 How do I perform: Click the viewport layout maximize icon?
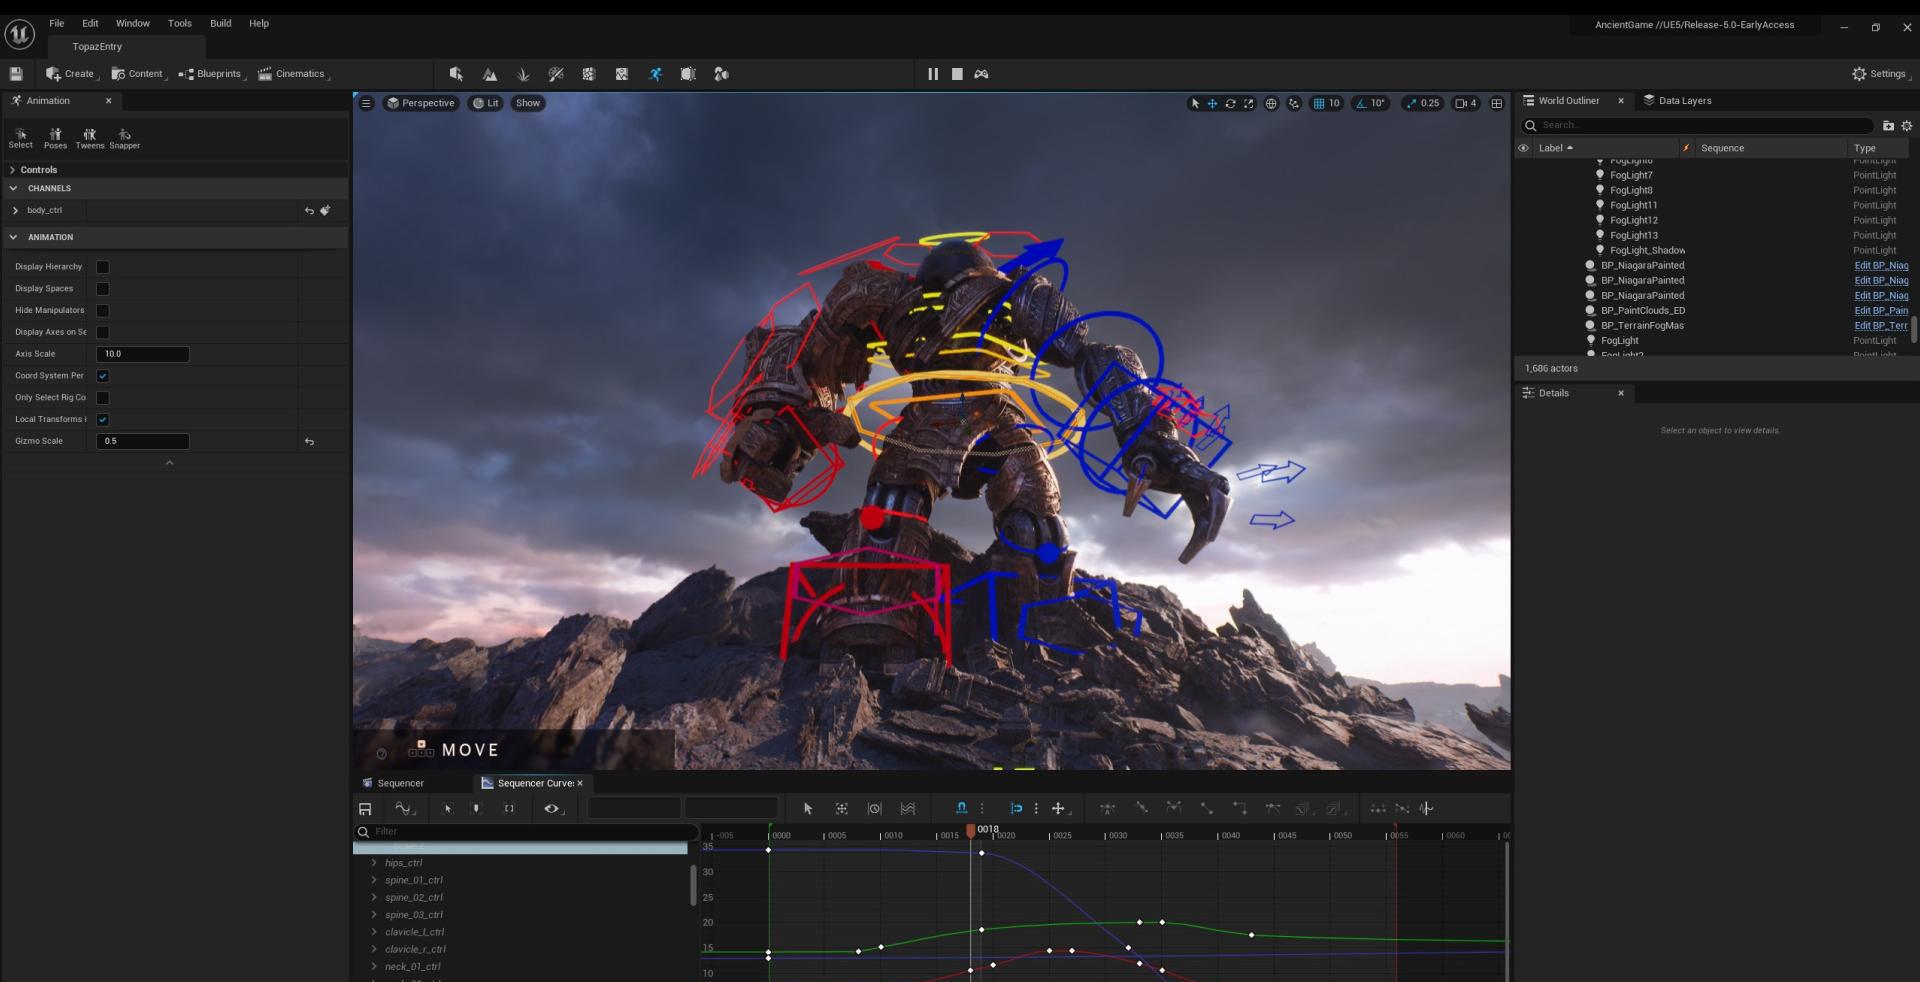[x=1497, y=103]
